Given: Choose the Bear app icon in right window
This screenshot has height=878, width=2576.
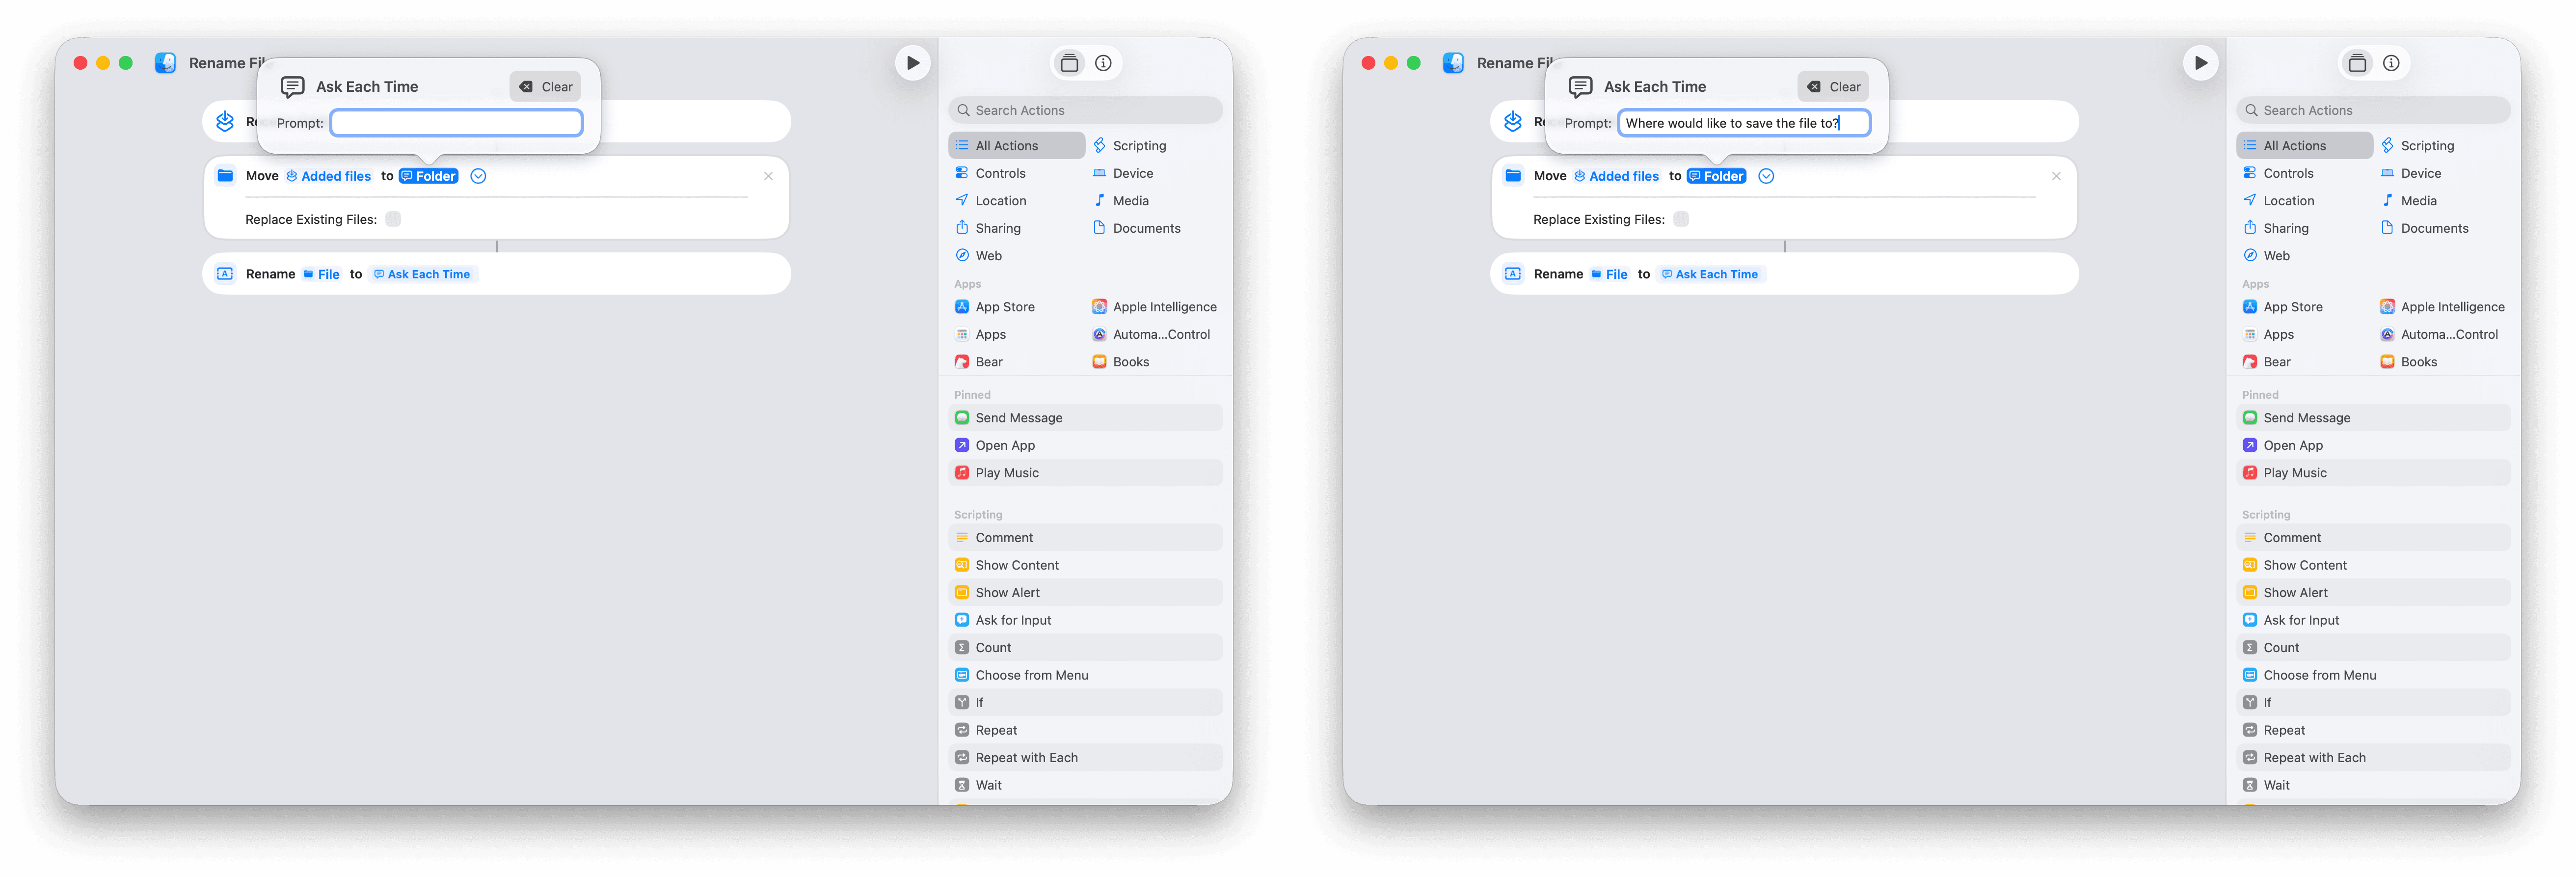Looking at the screenshot, I should (2250, 362).
